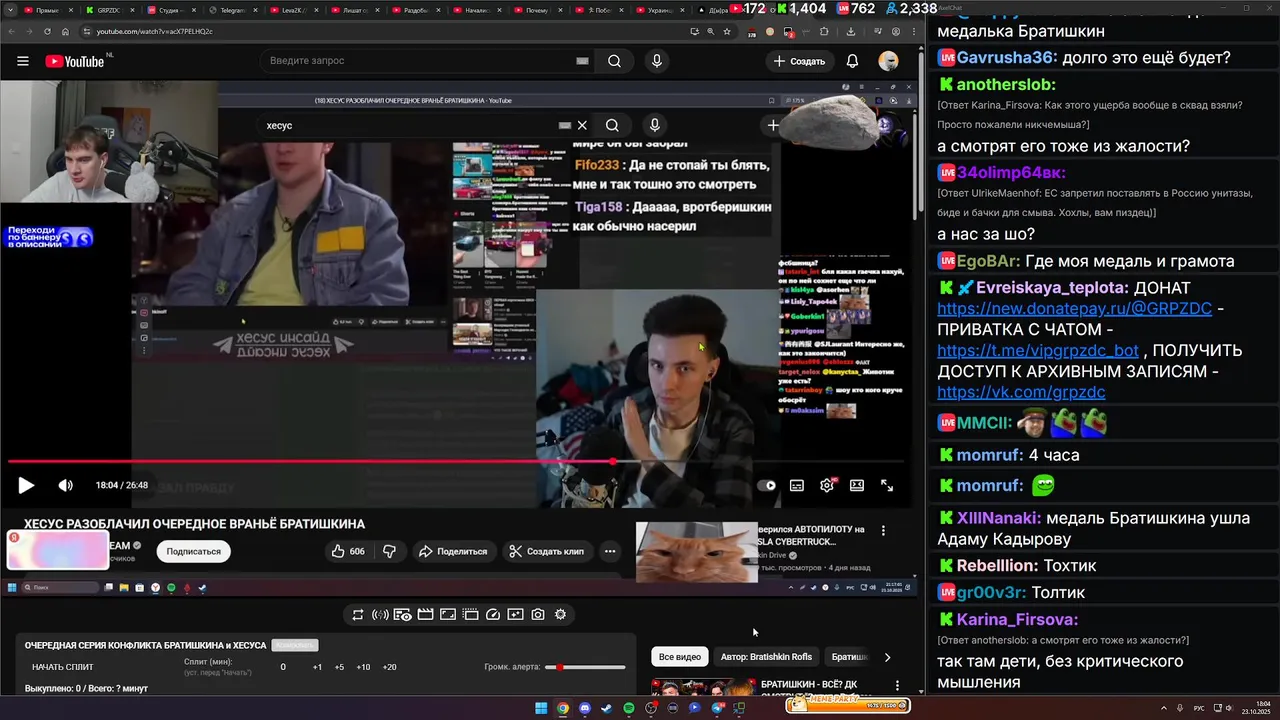
Task: Enter fullscreen mode
Action: point(887,485)
